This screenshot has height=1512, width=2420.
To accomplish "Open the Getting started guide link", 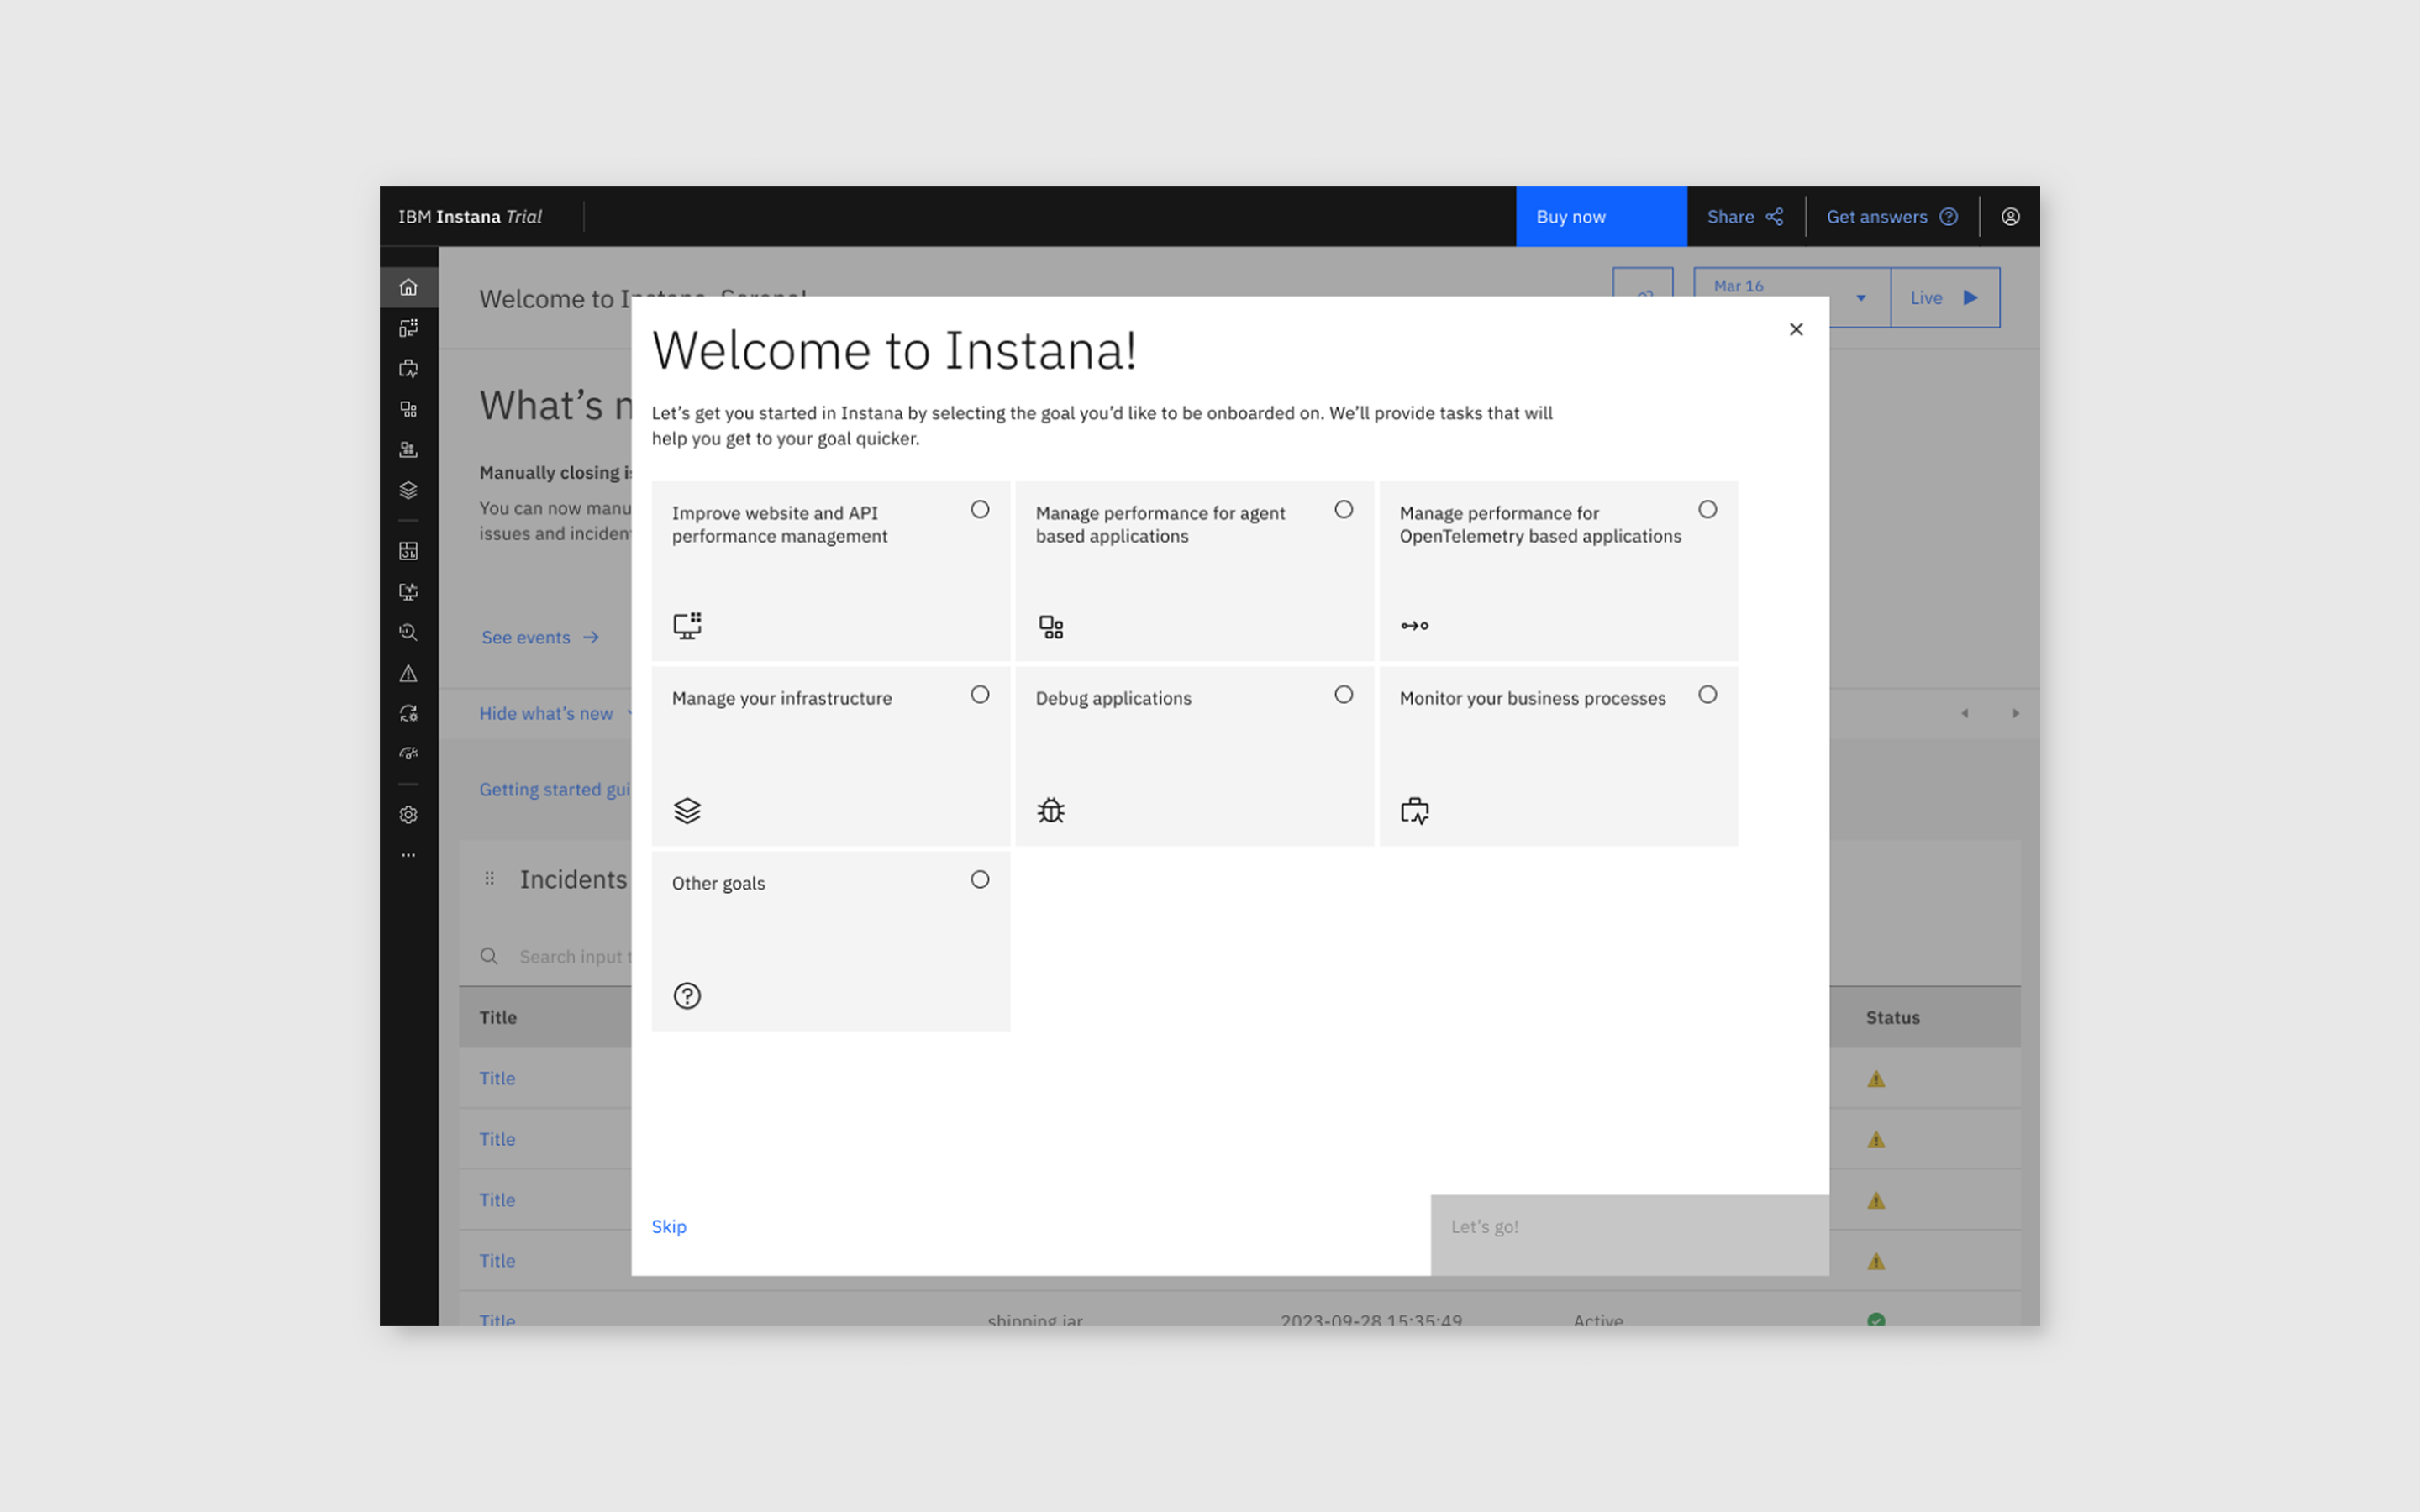I will coord(555,789).
